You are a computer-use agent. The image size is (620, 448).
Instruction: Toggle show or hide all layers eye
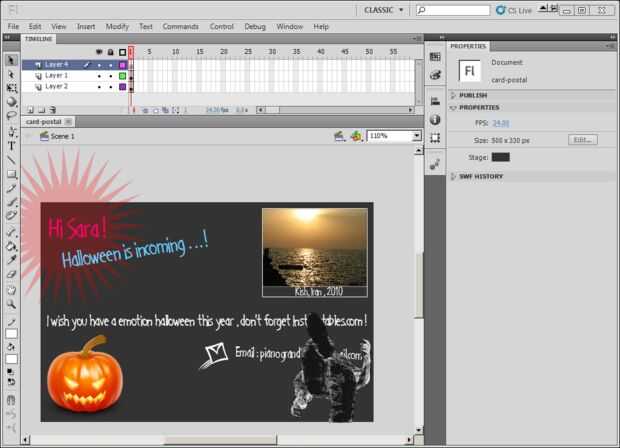[99, 52]
